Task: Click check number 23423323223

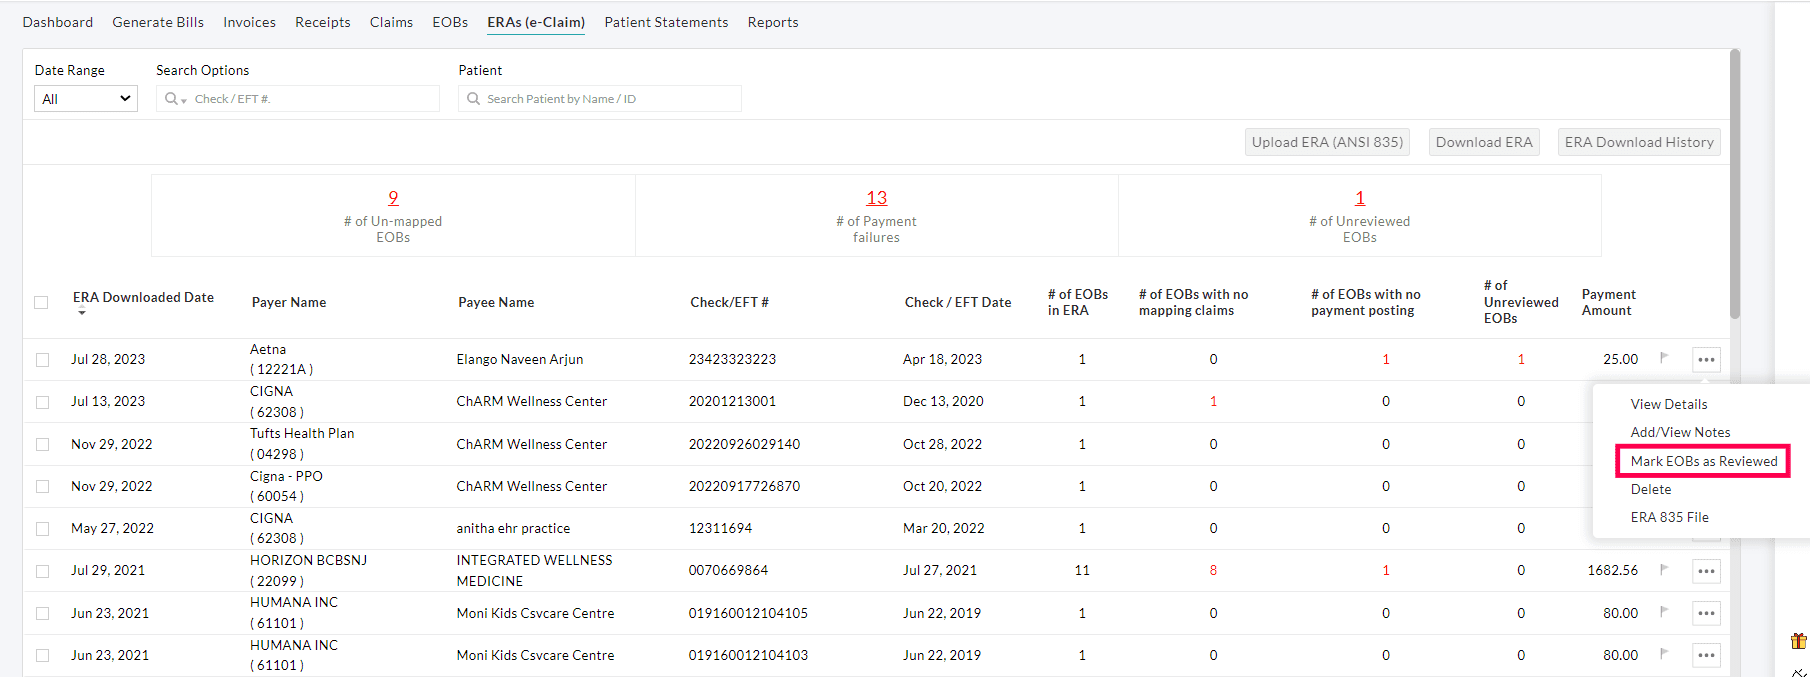Action: tap(732, 359)
